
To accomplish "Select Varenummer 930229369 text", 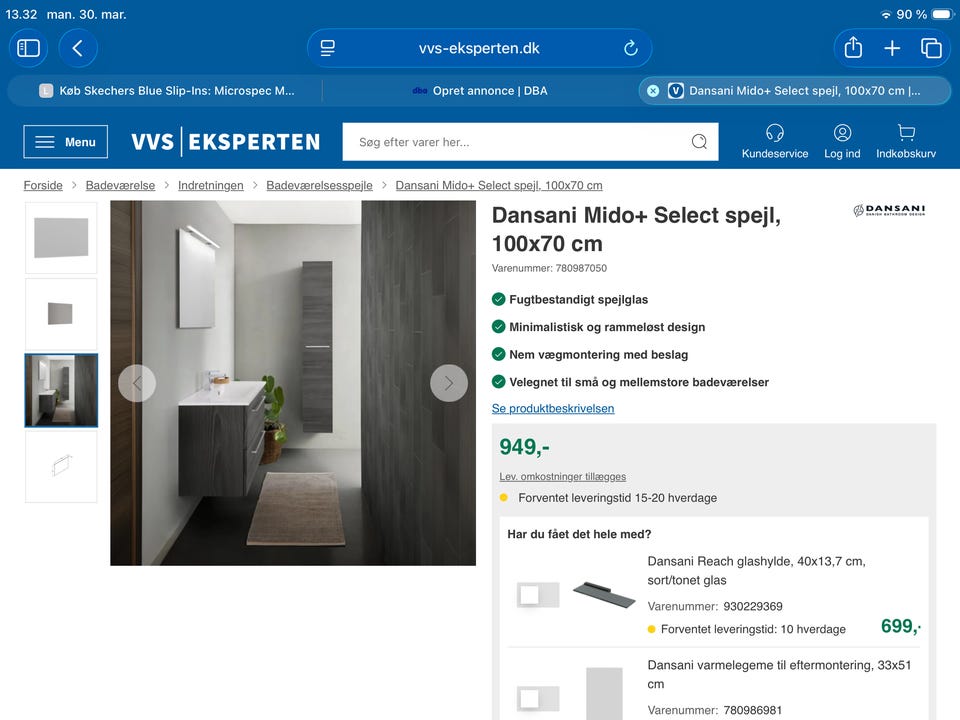I will [715, 606].
